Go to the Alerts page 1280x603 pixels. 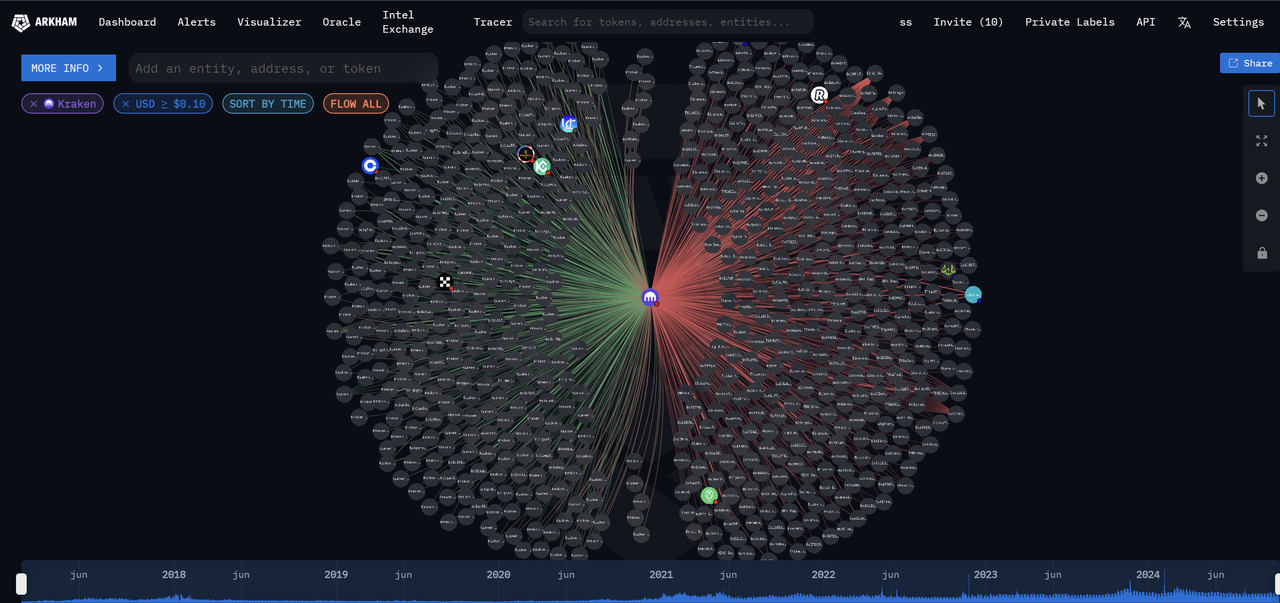click(x=196, y=22)
